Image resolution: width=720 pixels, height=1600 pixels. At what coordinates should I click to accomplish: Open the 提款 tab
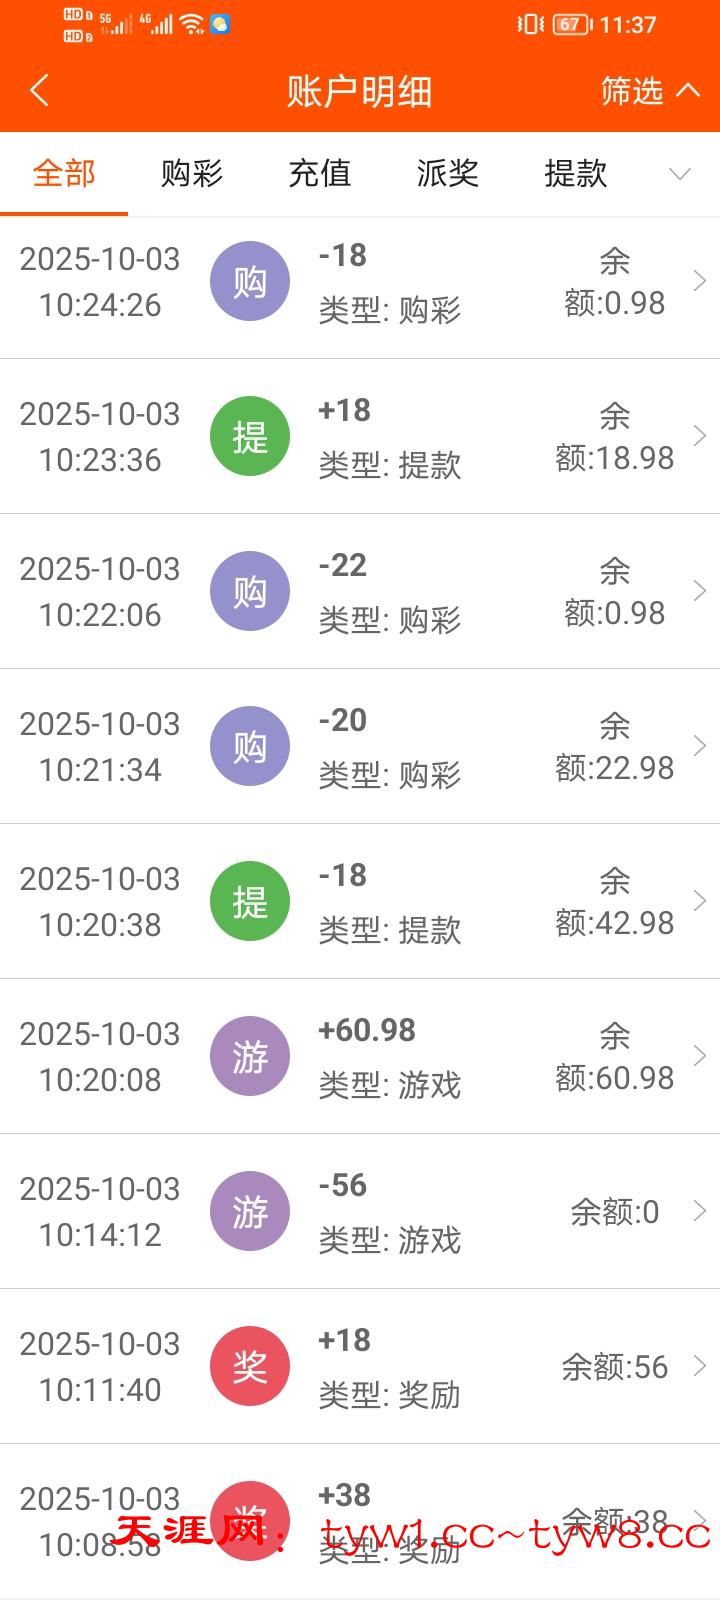(x=576, y=174)
